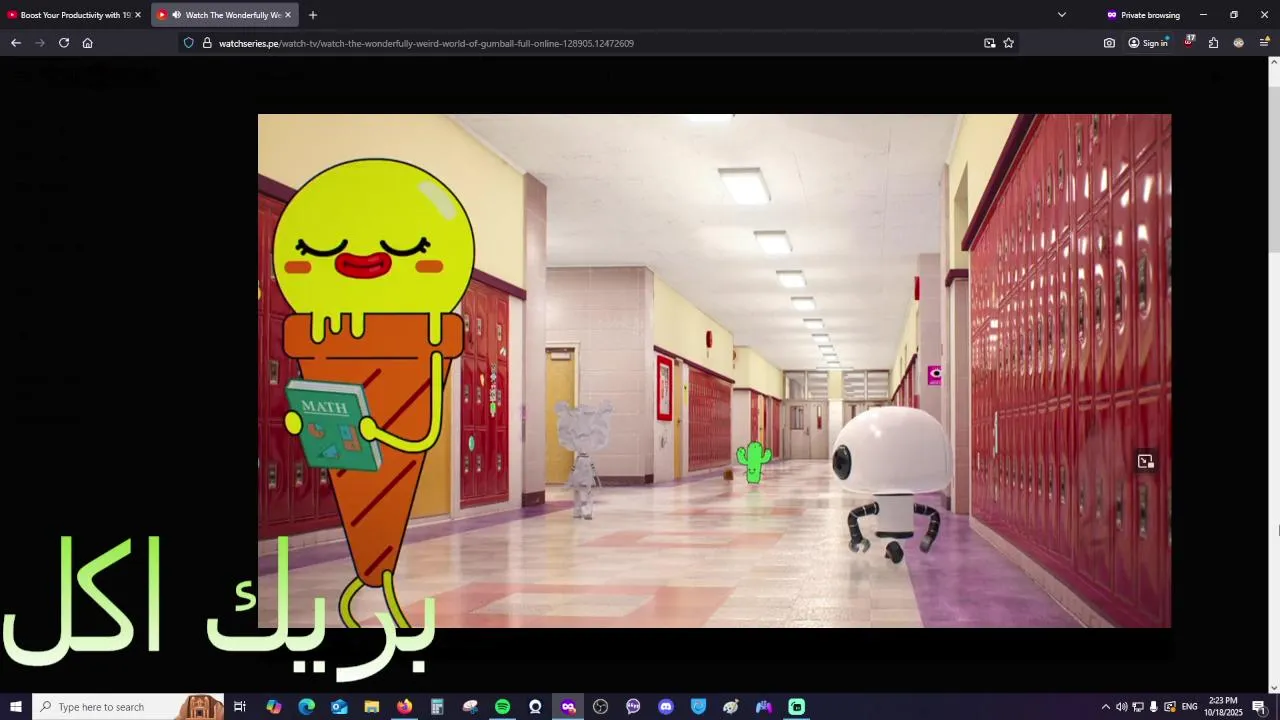Open uBlock extension with 17 badge

tap(1189, 42)
